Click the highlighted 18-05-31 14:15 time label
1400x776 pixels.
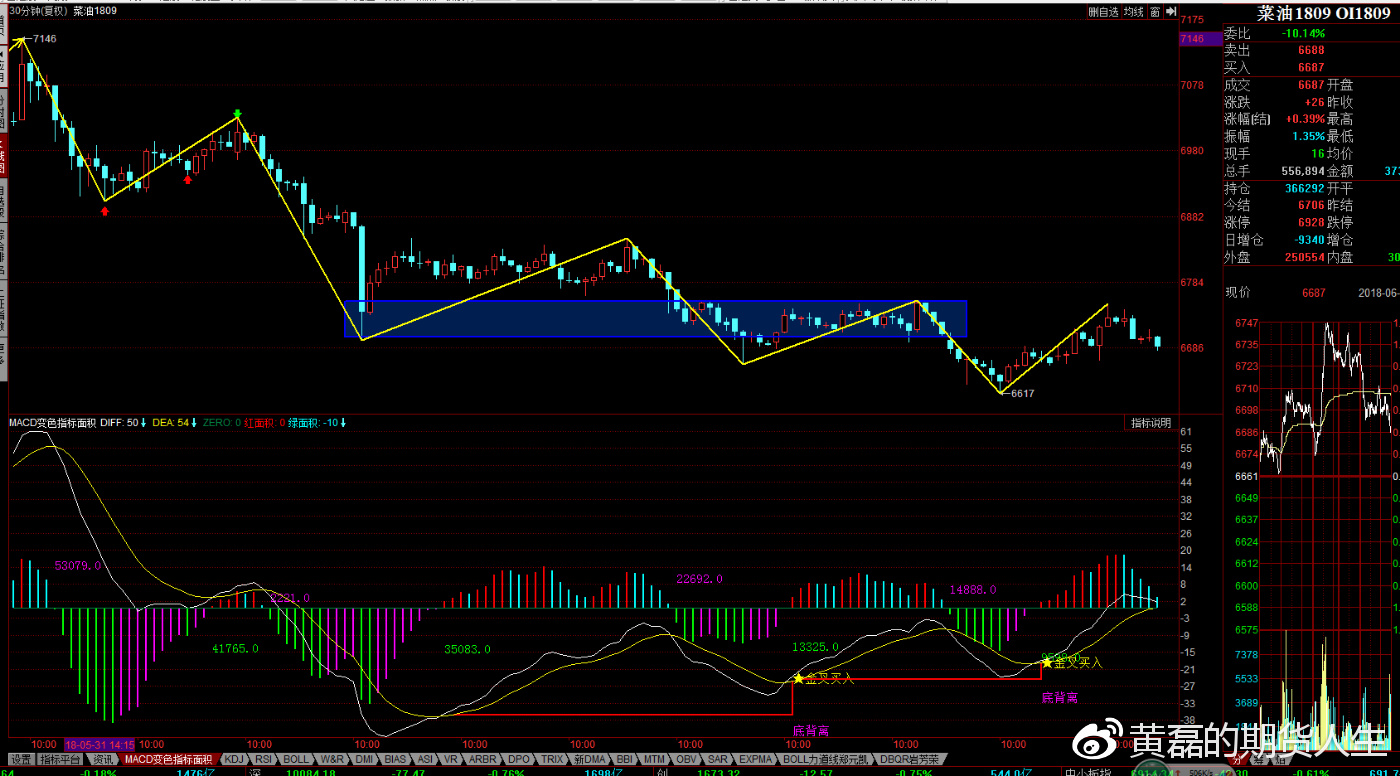[x=100, y=745]
